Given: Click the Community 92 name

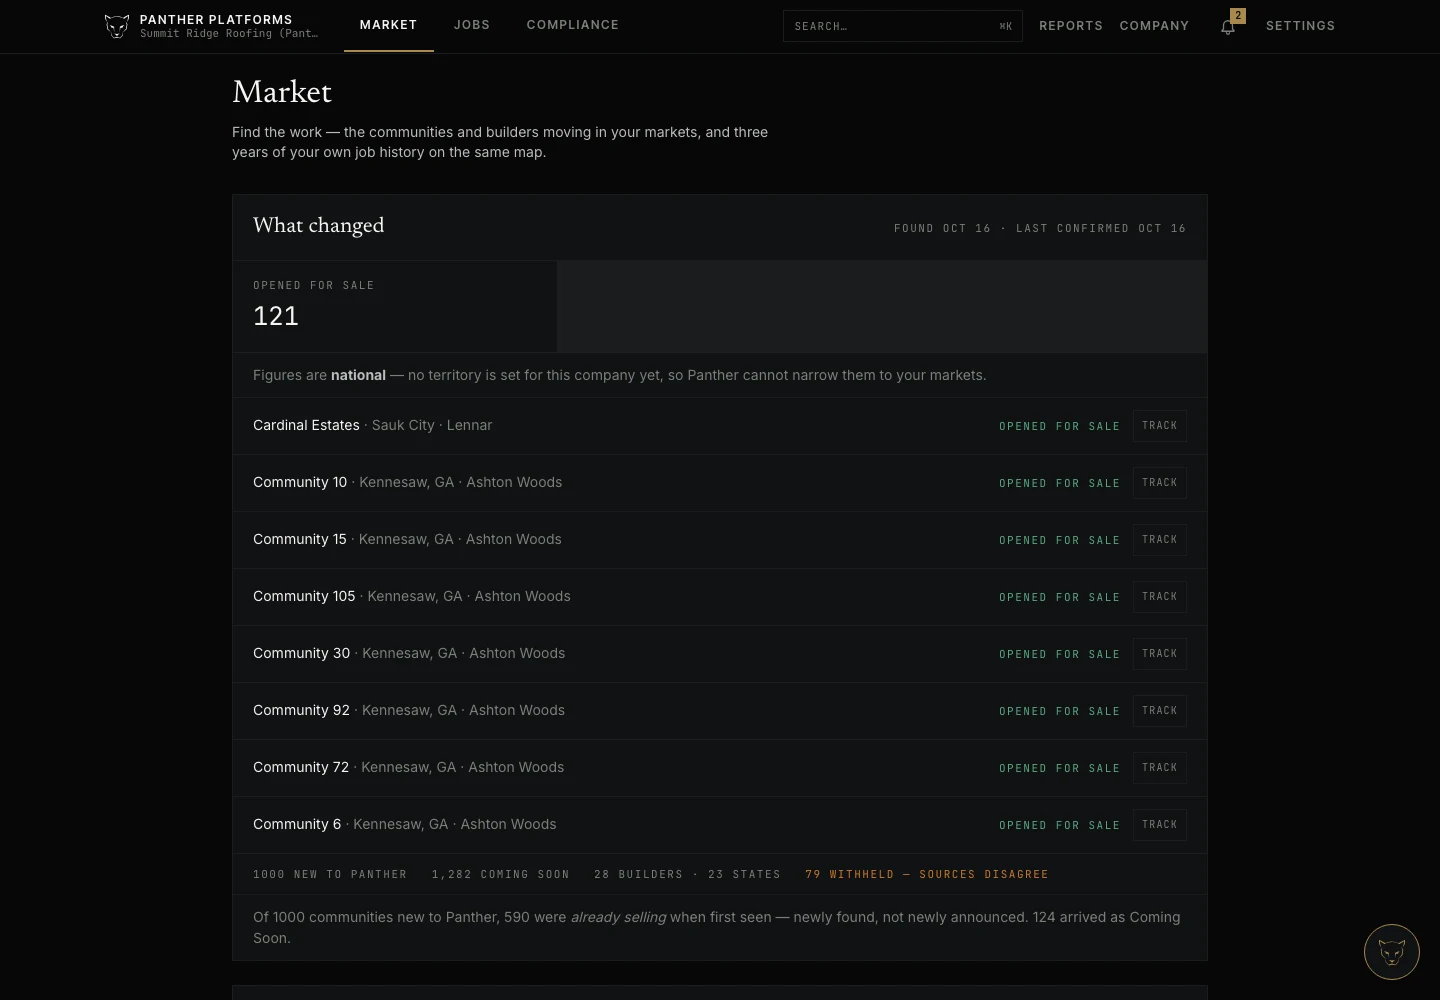Looking at the screenshot, I should coord(301,710).
